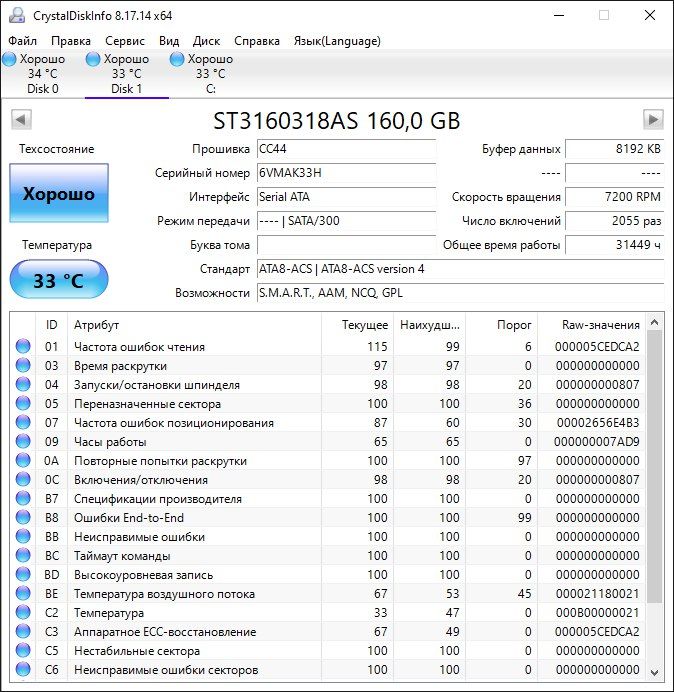Switch to the Disk 1 tab
This screenshot has height=692, width=674.
coord(126,74)
